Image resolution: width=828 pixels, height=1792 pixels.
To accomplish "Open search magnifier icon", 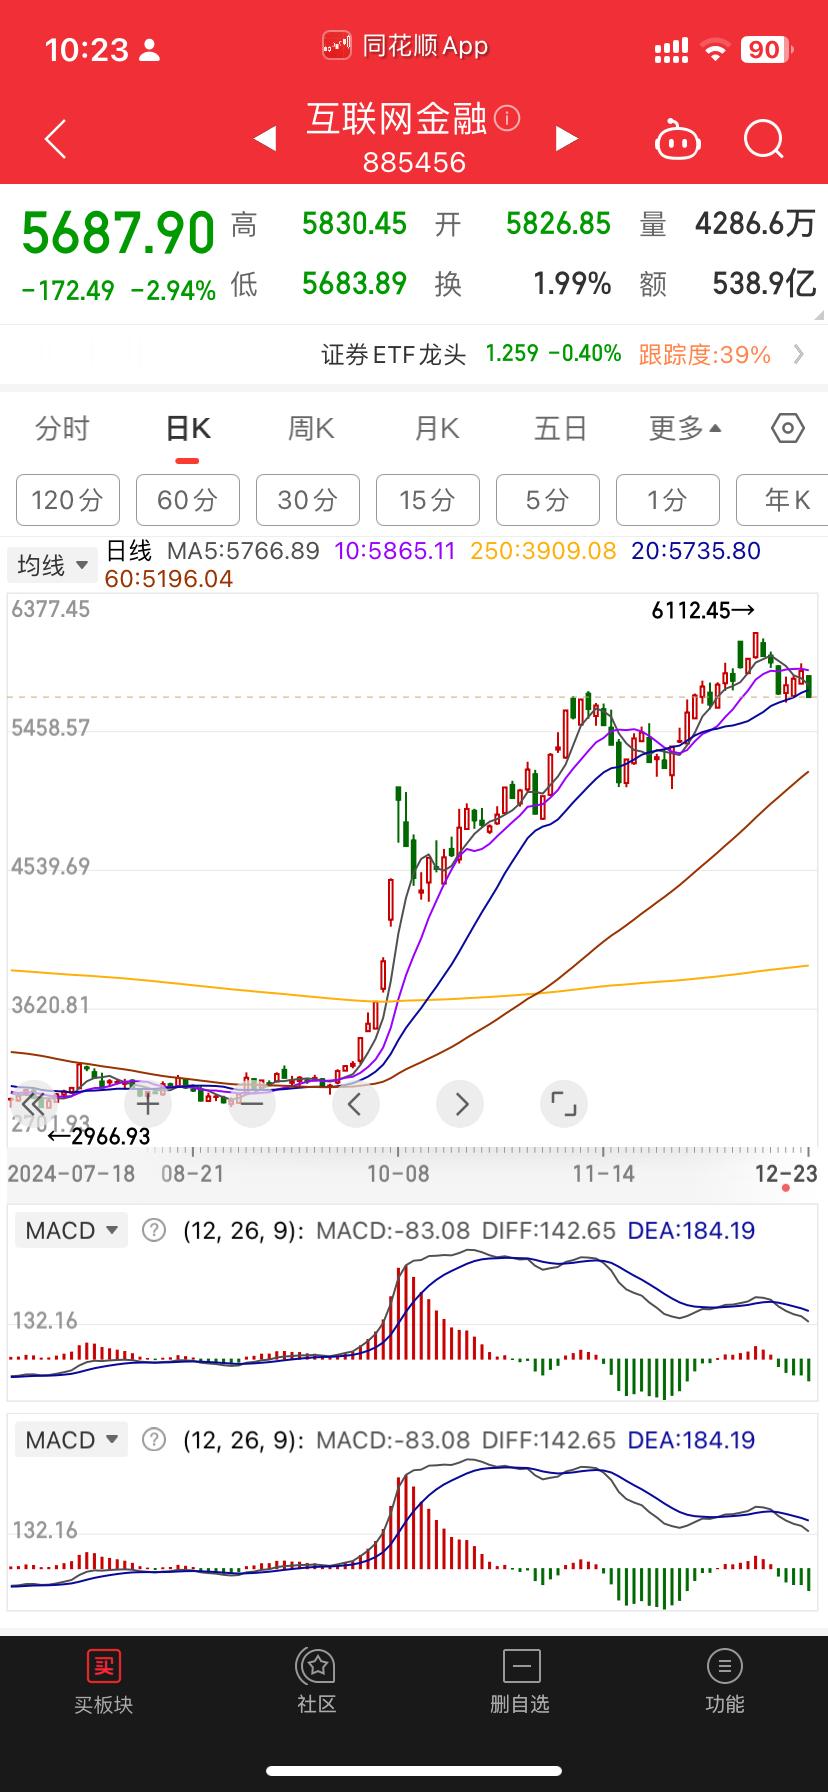I will tap(764, 139).
